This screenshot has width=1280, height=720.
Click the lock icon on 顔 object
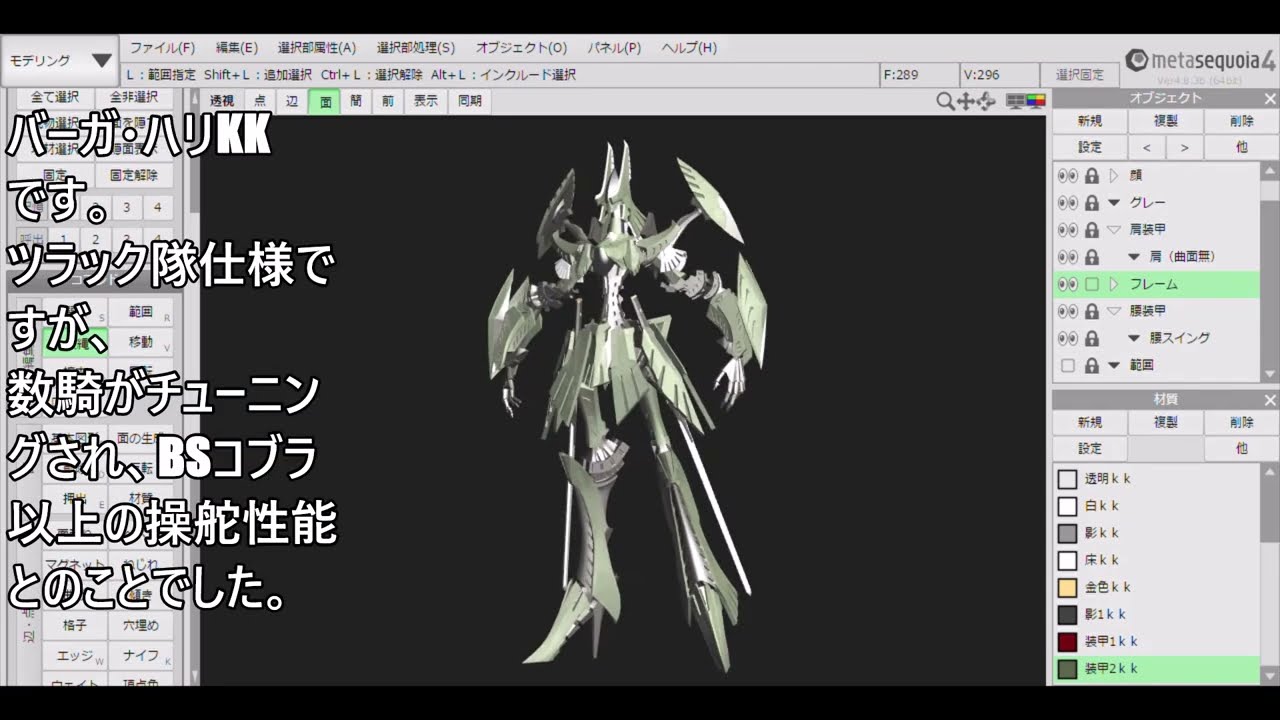[x=1092, y=175]
